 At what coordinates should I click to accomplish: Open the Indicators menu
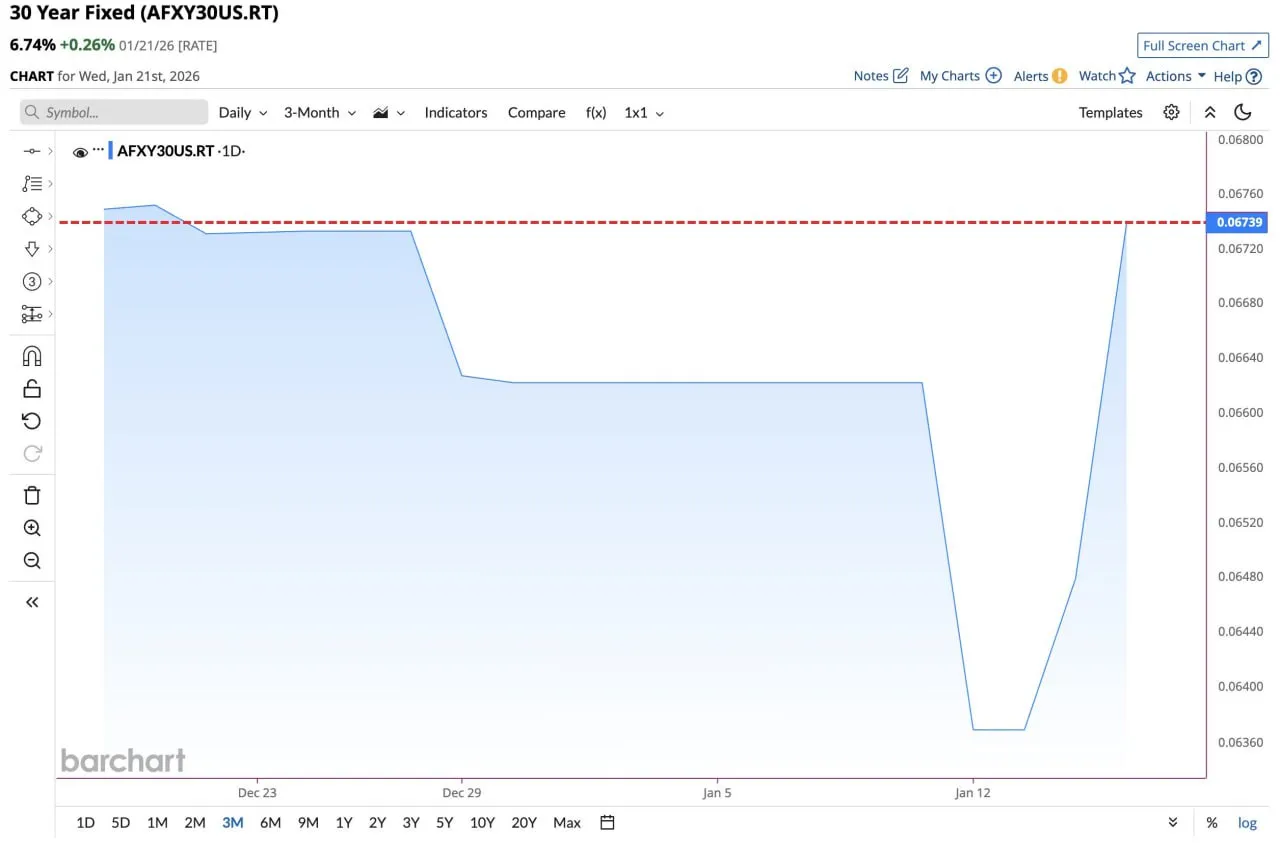tap(456, 113)
